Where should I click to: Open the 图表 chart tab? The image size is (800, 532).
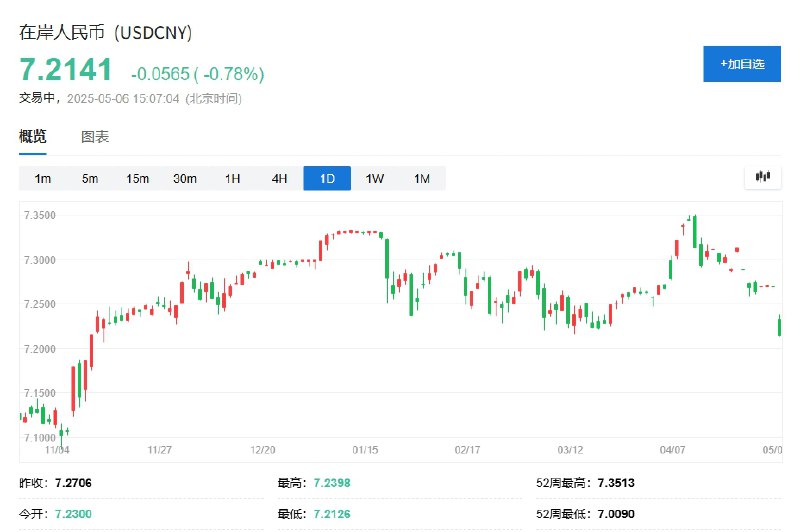coord(95,137)
